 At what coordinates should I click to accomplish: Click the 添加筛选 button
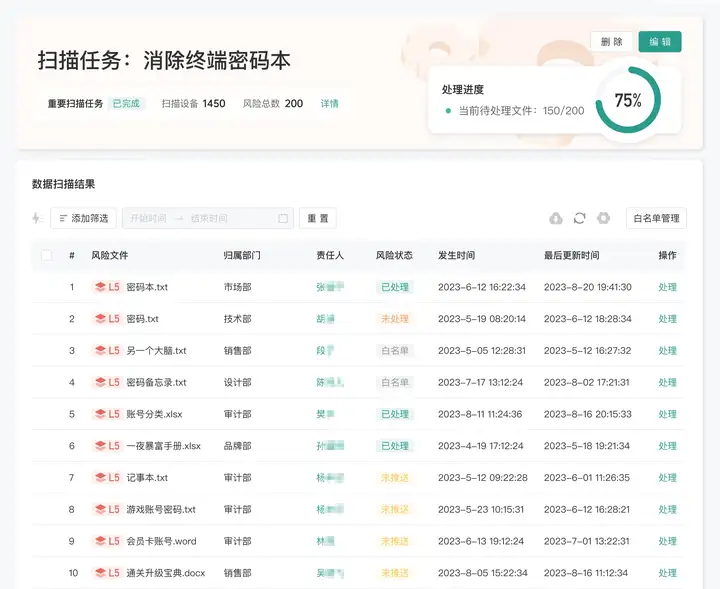coord(84,218)
